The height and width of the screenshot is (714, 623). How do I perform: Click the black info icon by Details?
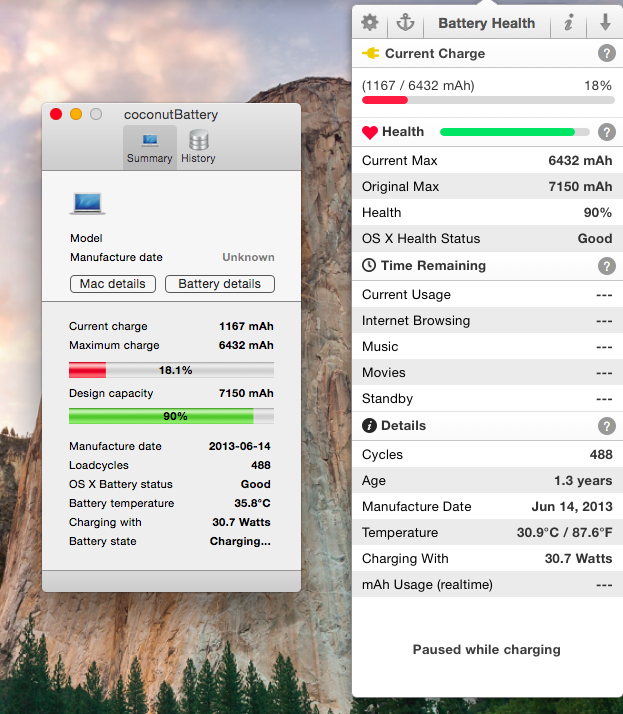pos(369,426)
